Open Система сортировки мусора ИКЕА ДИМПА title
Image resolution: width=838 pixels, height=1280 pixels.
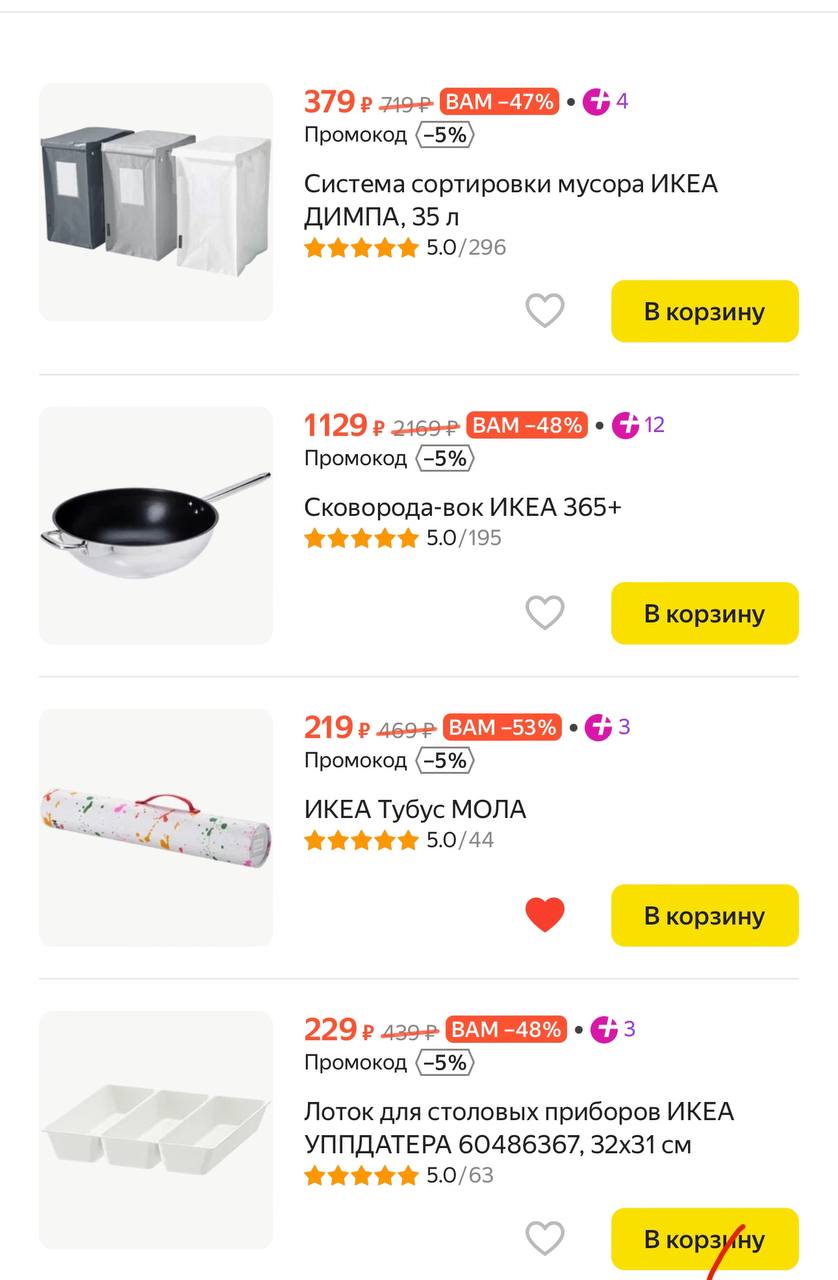tap(510, 200)
